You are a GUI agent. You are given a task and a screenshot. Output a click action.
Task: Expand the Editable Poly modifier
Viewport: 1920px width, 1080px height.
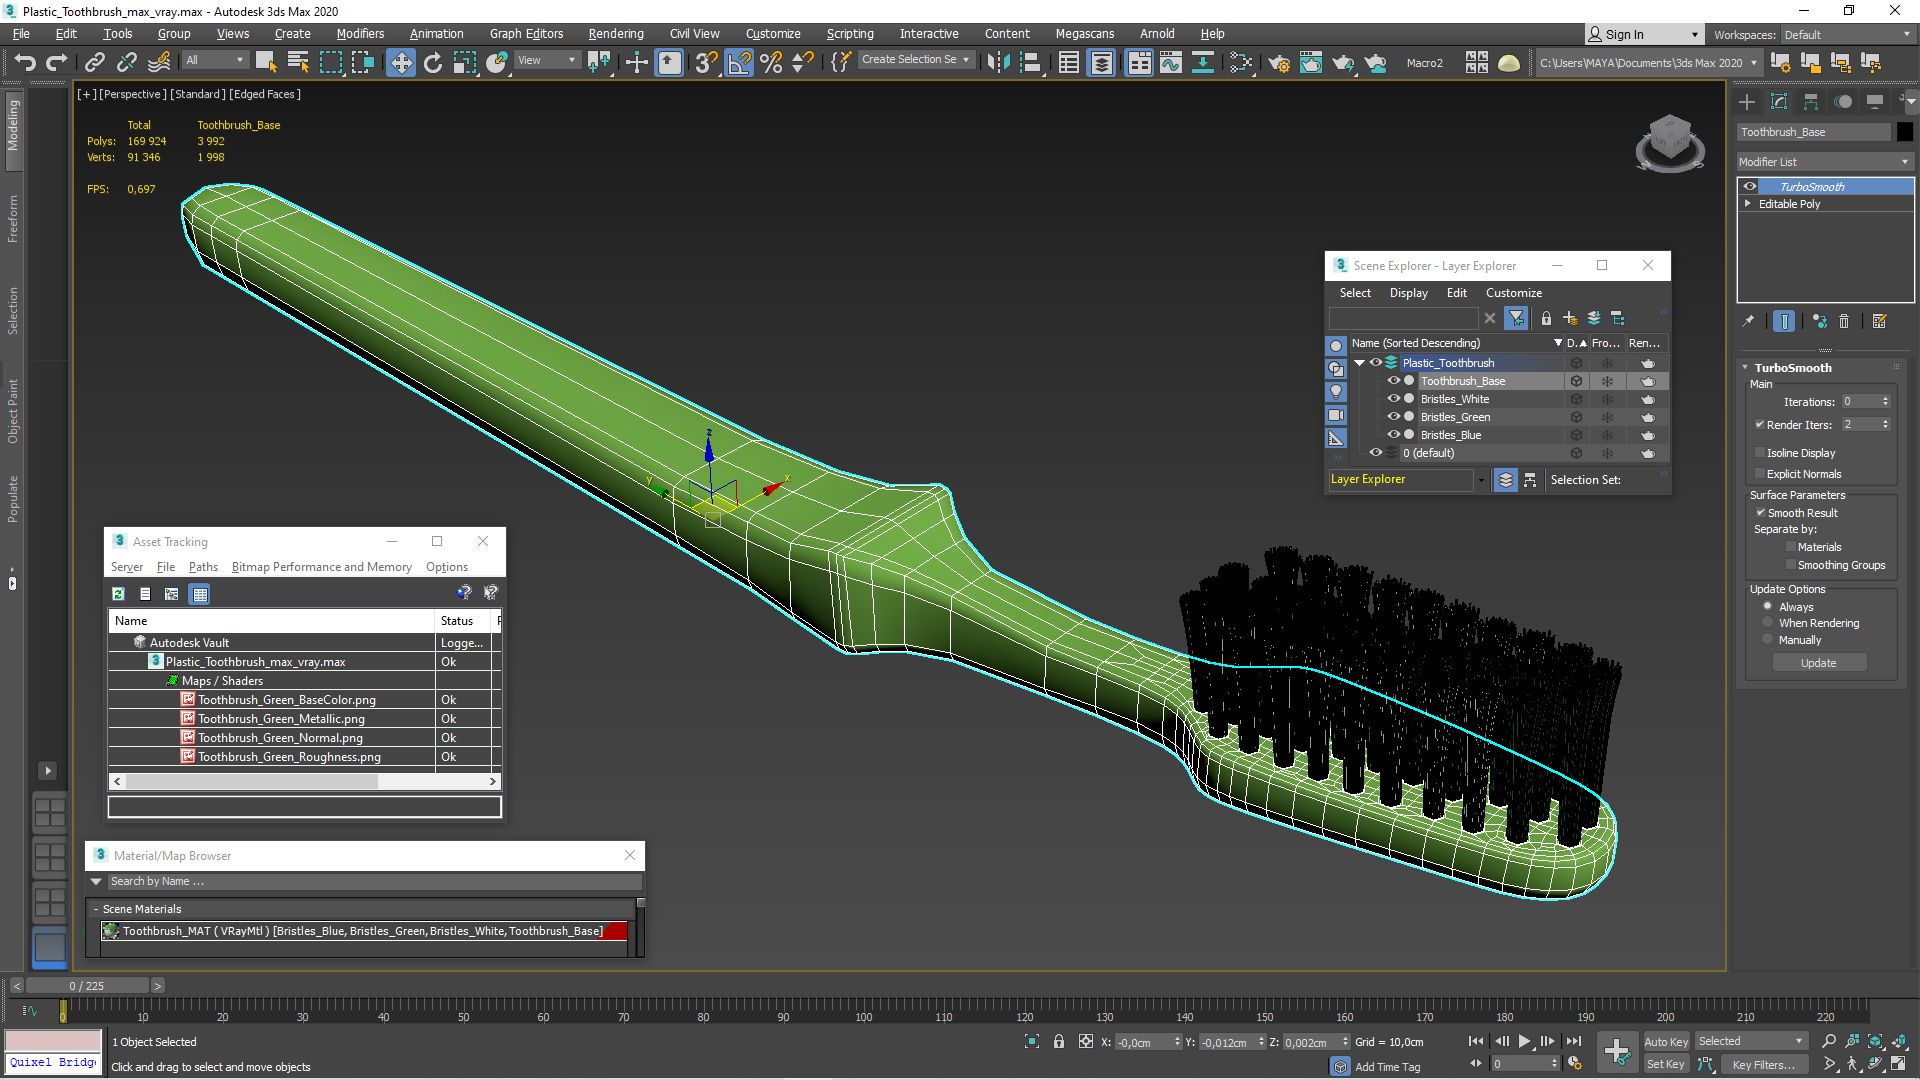point(1748,203)
